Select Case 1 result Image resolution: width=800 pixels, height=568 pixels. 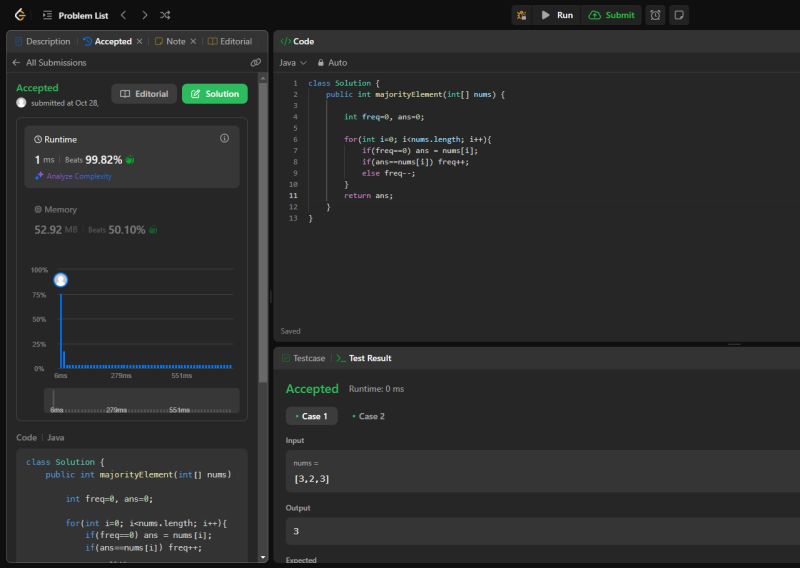point(311,416)
